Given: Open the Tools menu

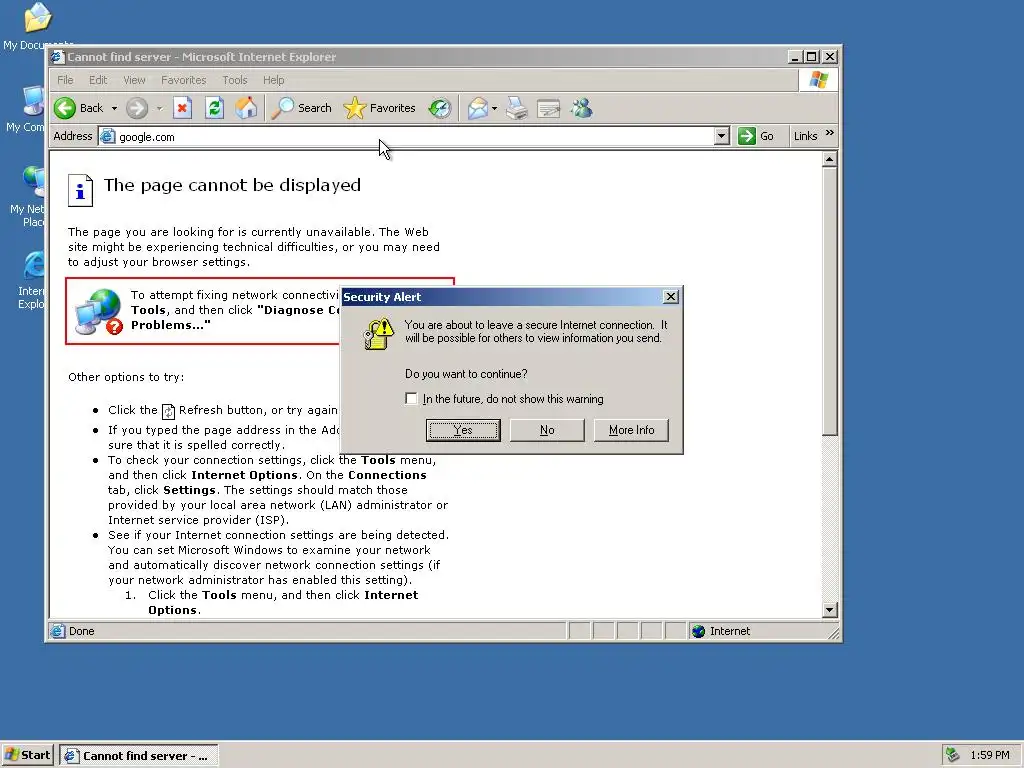Looking at the screenshot, I should point(234,80).
